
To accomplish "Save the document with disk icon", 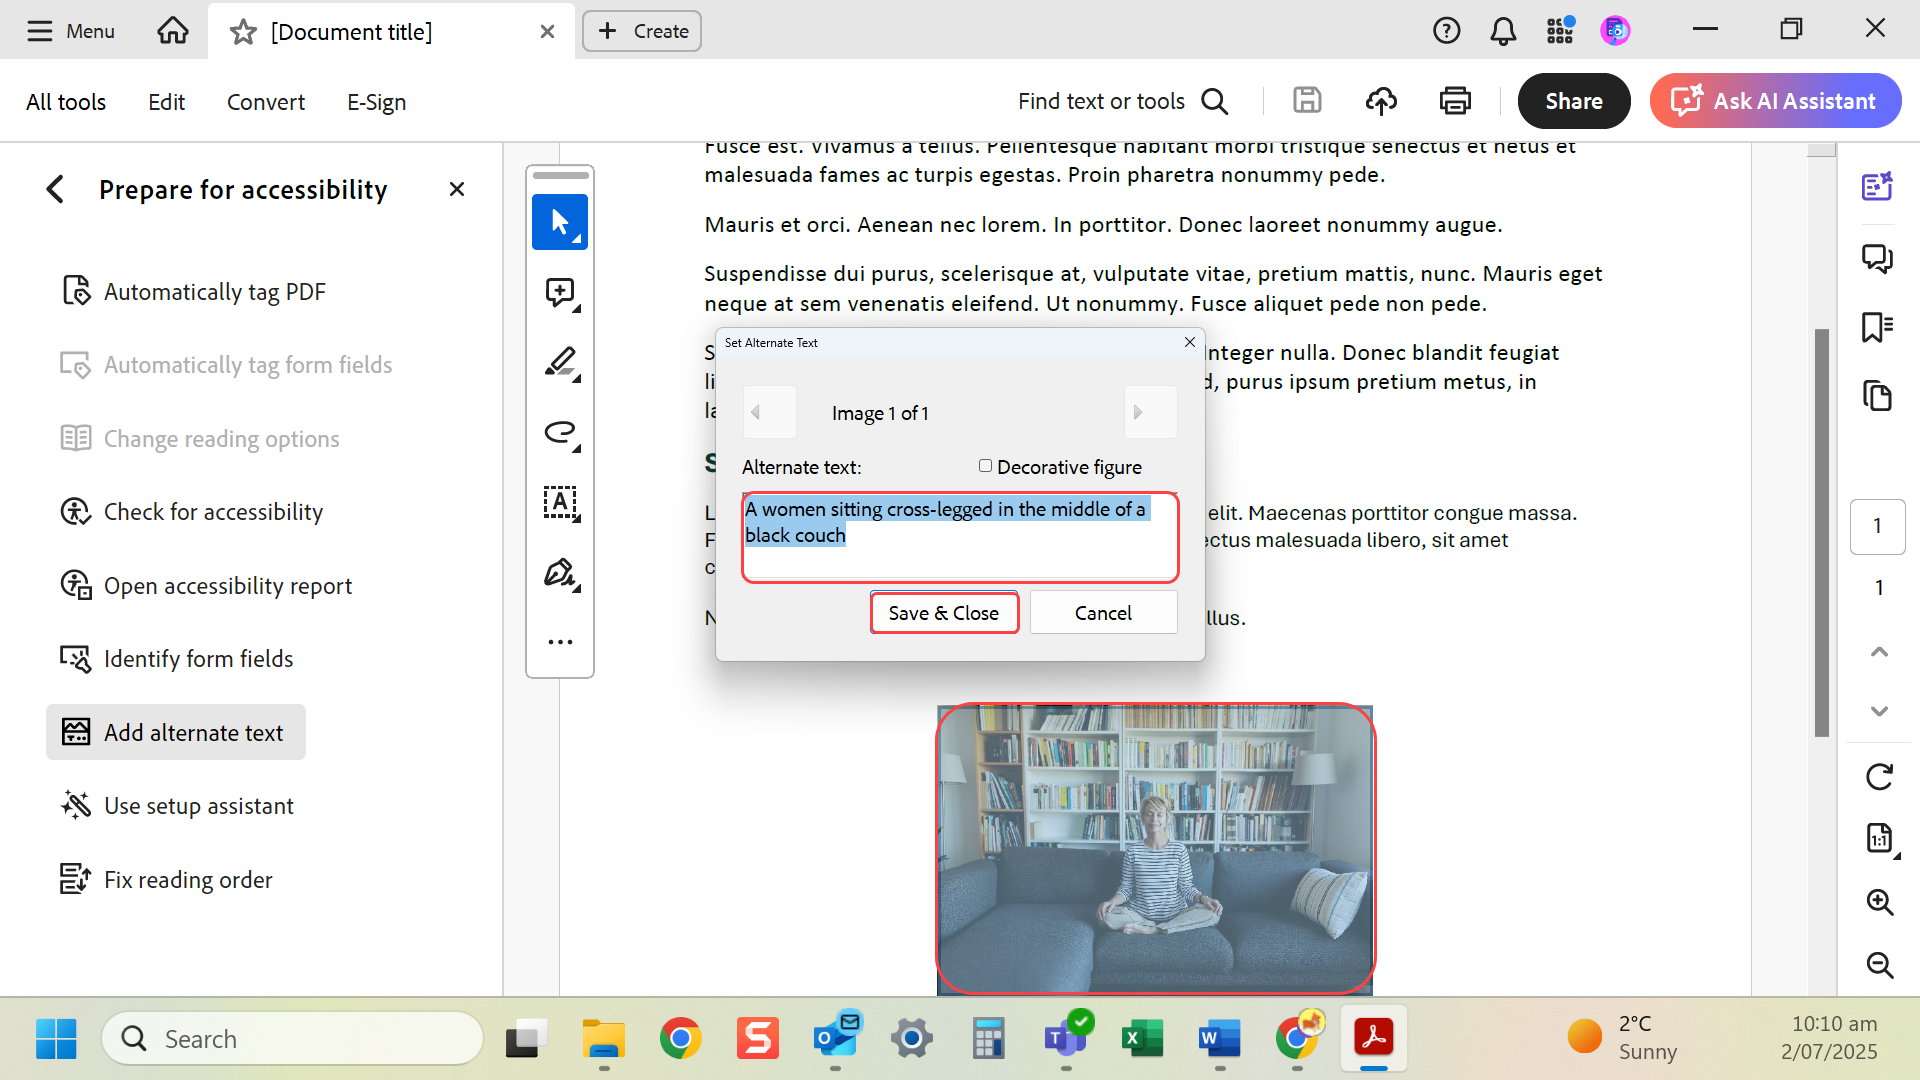I will pyautogui.click(x=1307, y=101).
